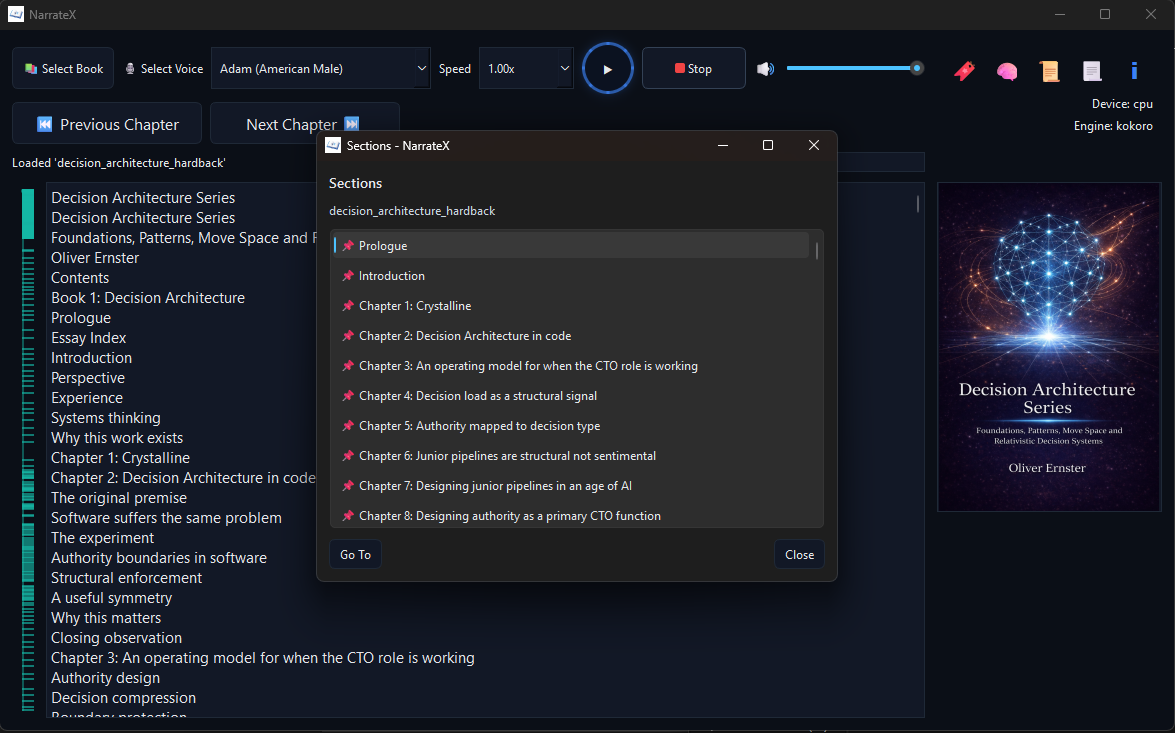1175x733 pixels.
Task: Click the orange scroll icon
Action: [x=1049, y=71]
